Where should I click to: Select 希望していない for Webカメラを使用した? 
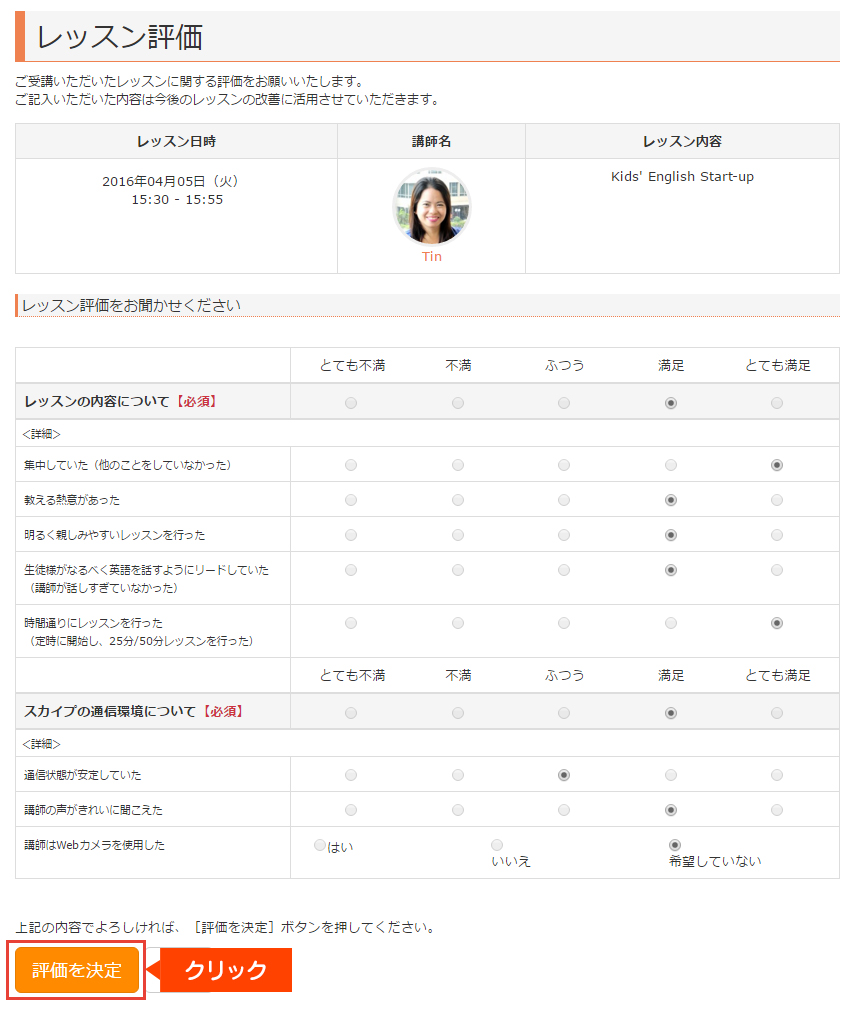click(675, 844)
